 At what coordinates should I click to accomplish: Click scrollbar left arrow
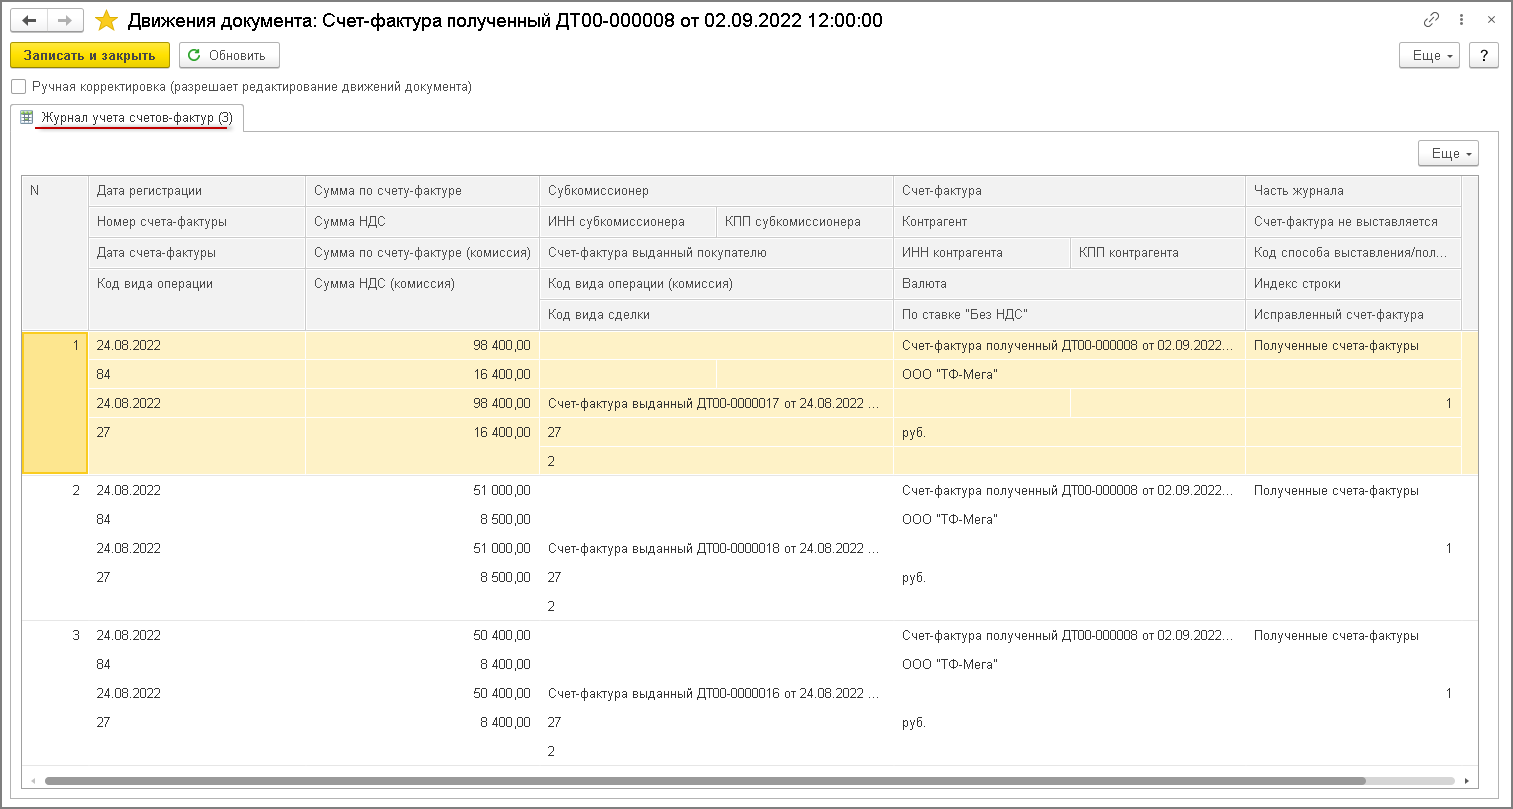33,781
